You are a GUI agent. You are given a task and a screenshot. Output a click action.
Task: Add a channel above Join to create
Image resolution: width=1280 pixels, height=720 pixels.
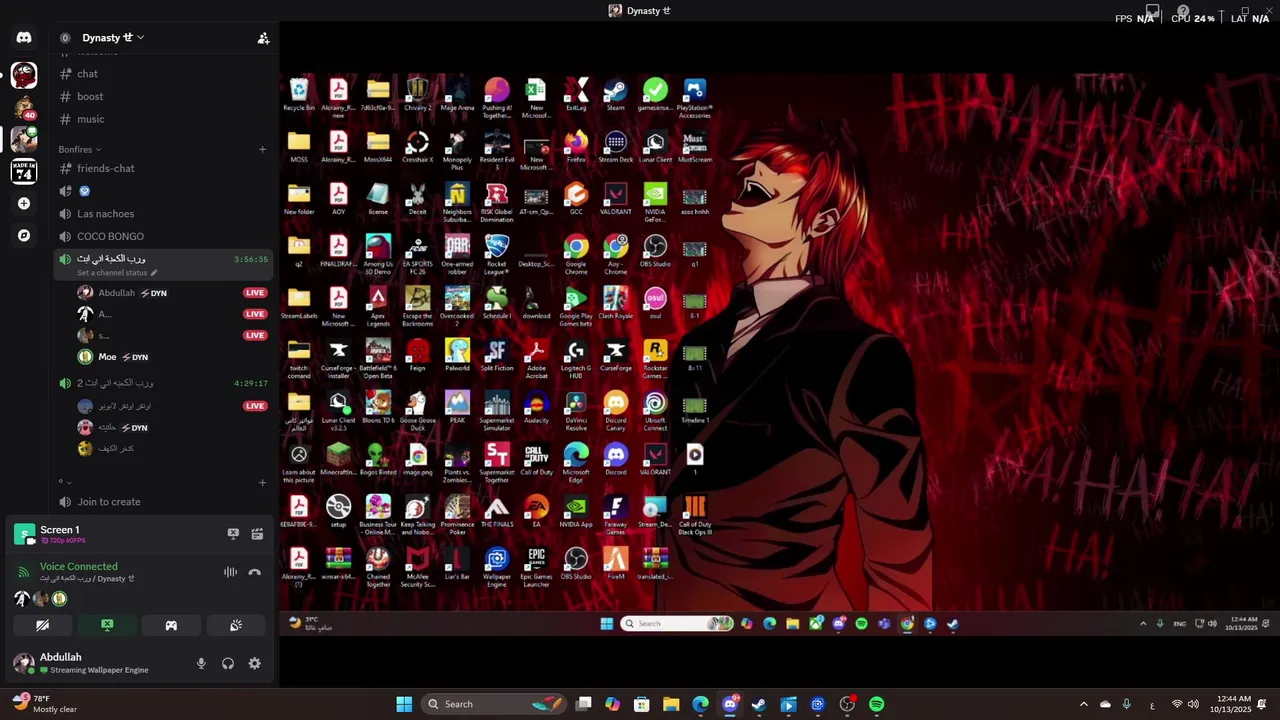point(262,482)
